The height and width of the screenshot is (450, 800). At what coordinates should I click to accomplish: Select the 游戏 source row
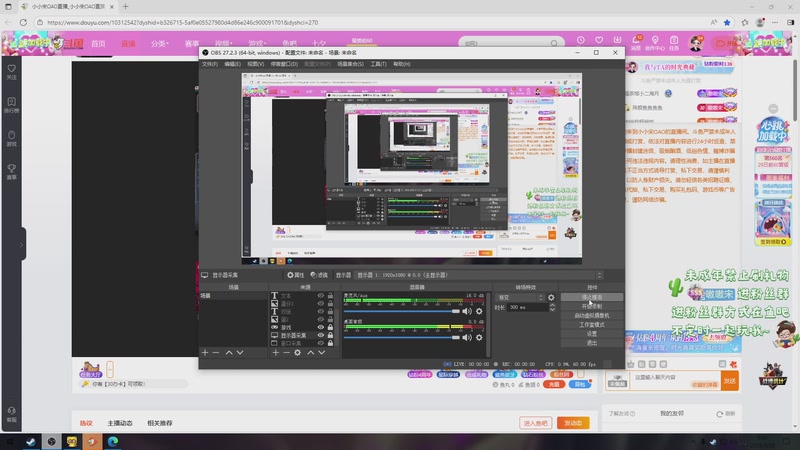tap(304, 327)
